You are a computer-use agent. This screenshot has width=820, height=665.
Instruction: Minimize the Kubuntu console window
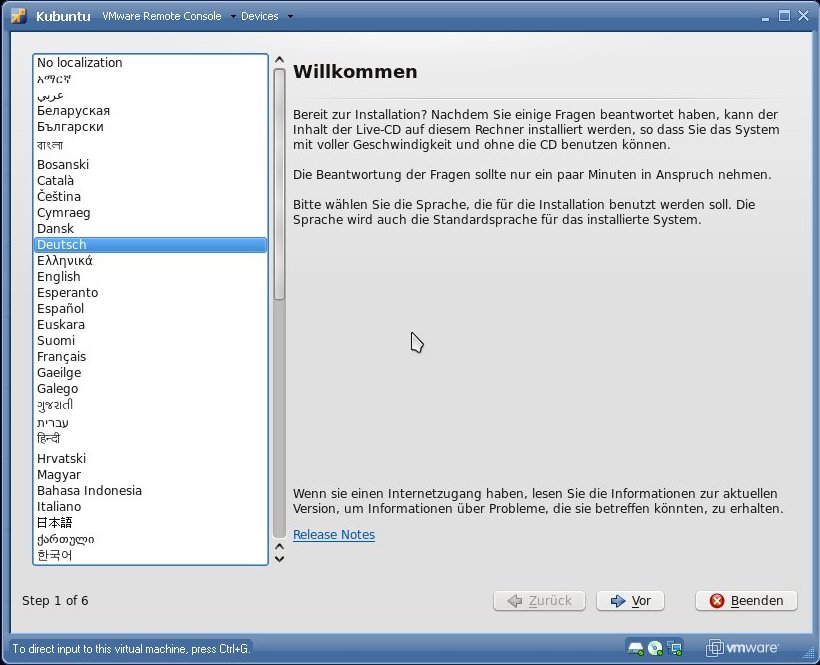pos(766,17)
